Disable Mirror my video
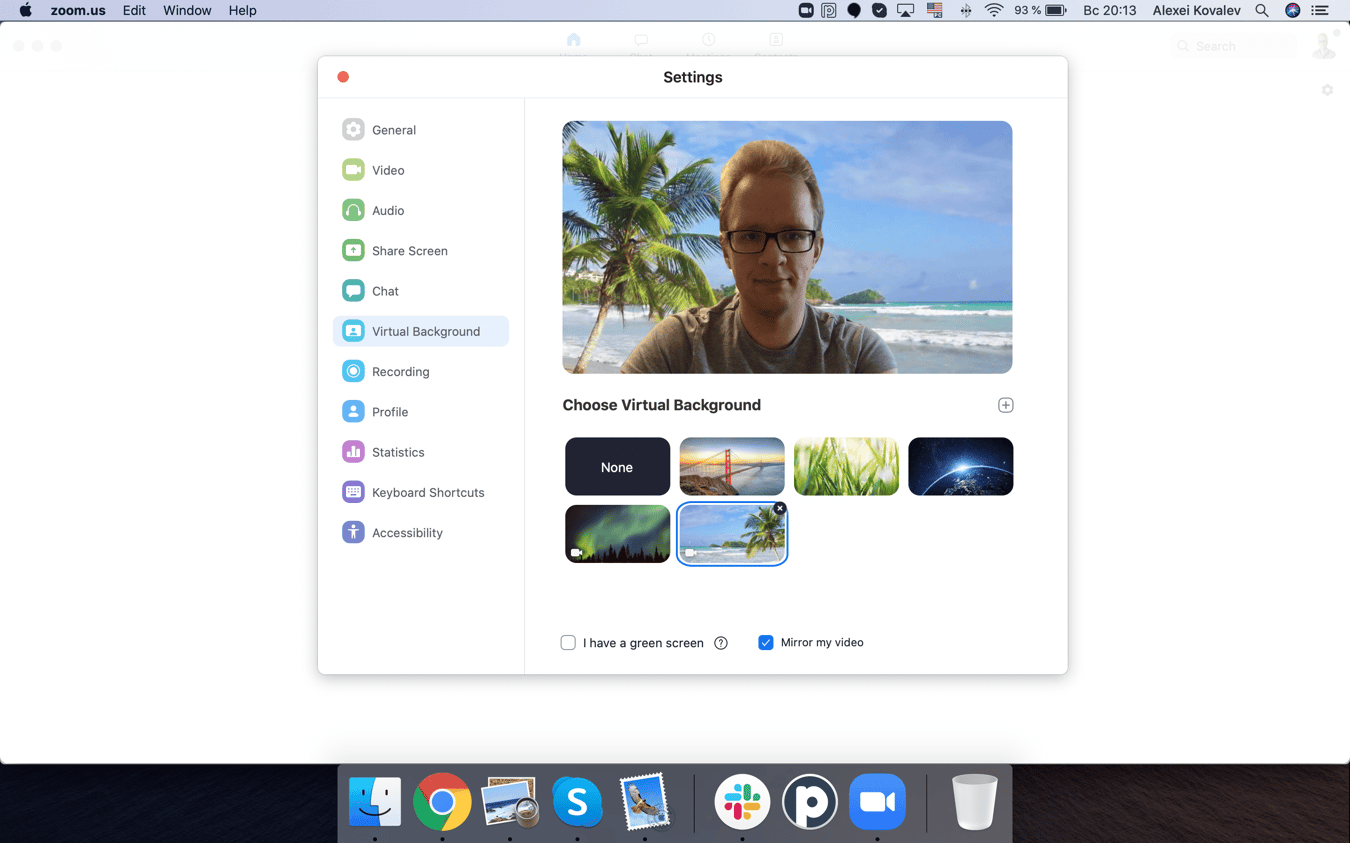 coord(766,642)
